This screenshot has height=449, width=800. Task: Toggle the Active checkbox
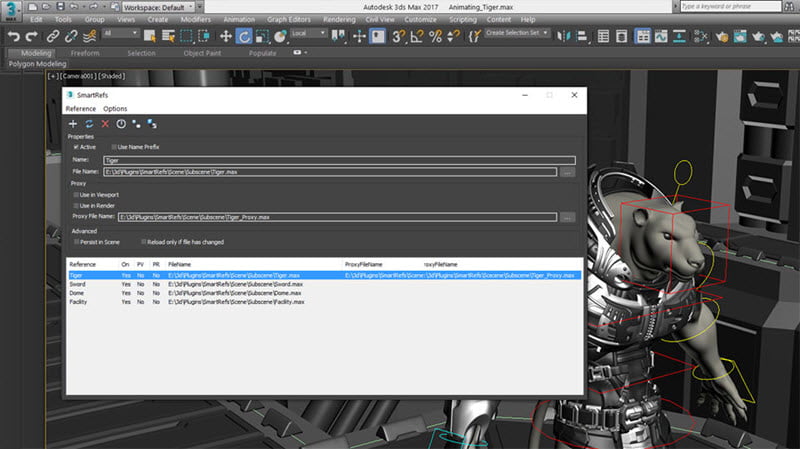pos(77,147)
